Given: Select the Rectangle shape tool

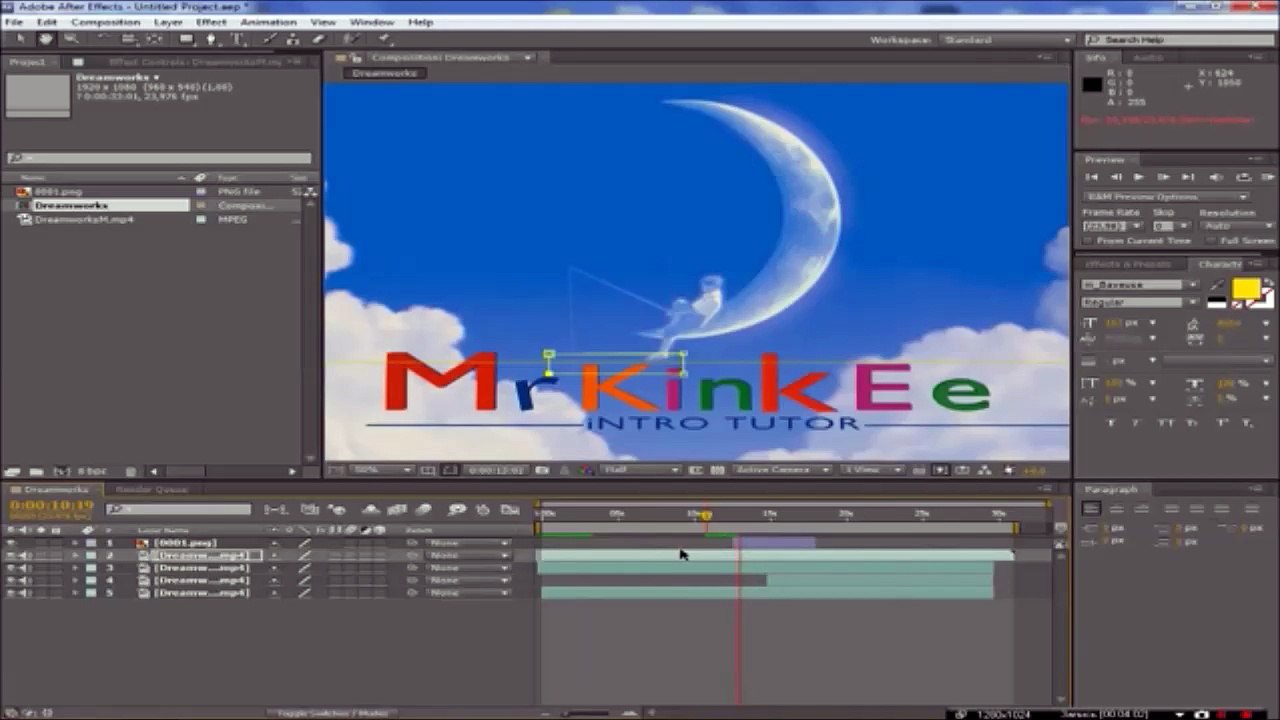Looking at the screenshot, I should pyautogui.click(x=187, y=39).
